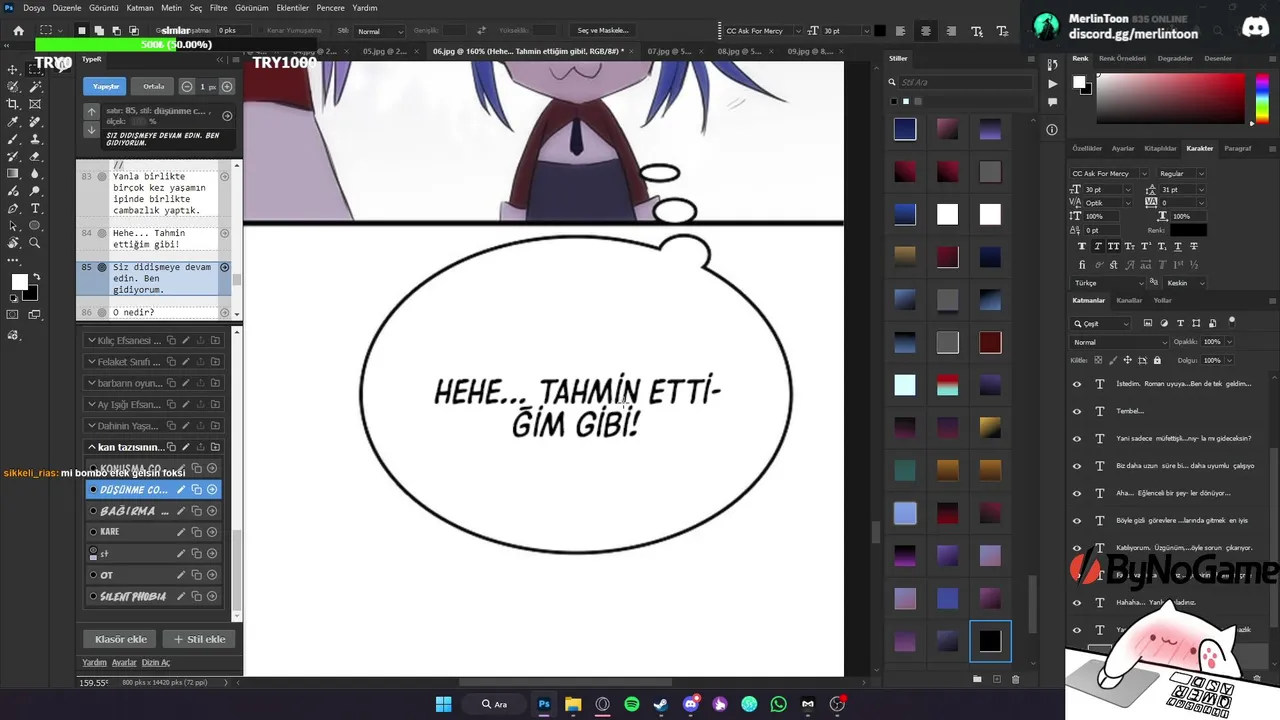Open the Ayarlar link in TypeR
Screen dimensions: 1280x720
(x=124, y=662)
